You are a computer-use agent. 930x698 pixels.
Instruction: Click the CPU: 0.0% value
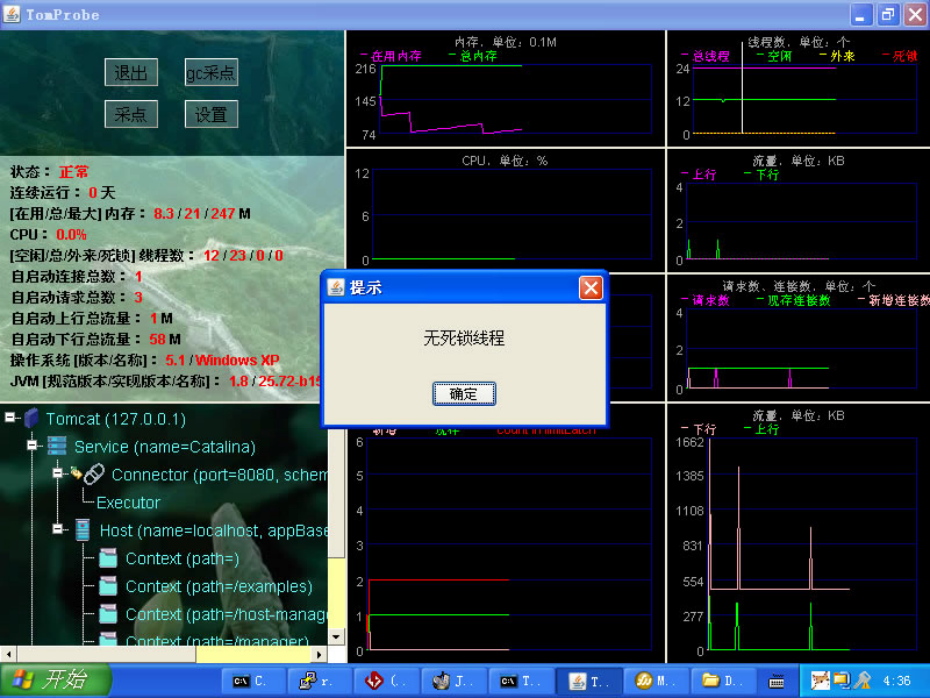(71, 235)
